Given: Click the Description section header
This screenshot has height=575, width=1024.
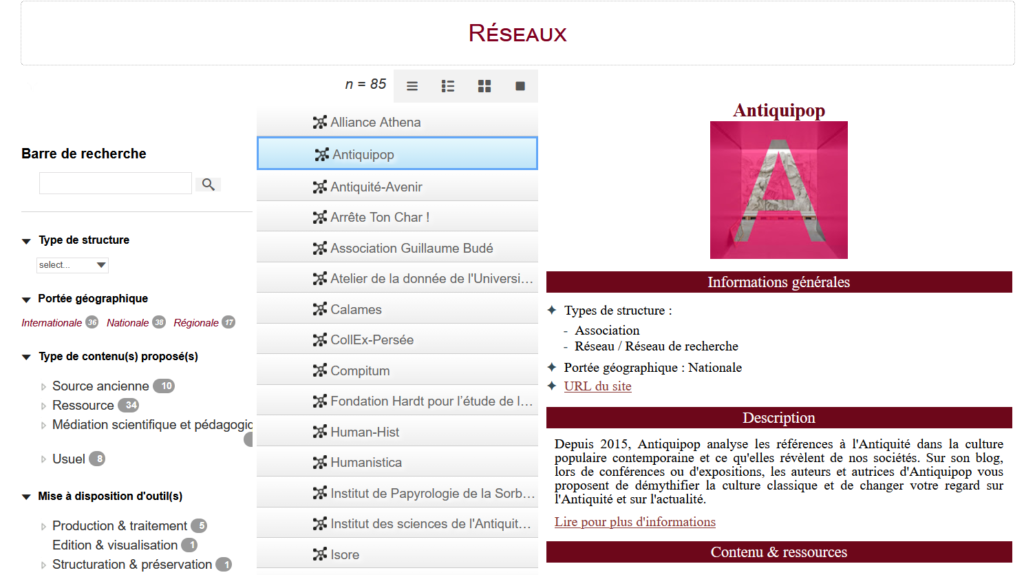Looking at the screenshot, I should coord(779,418).
